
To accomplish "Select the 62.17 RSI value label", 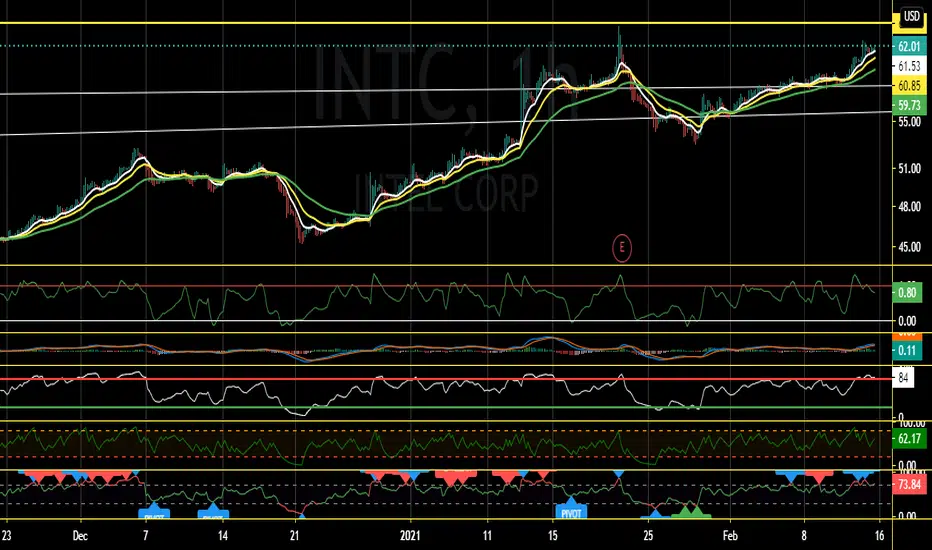I will pos(909,439).
